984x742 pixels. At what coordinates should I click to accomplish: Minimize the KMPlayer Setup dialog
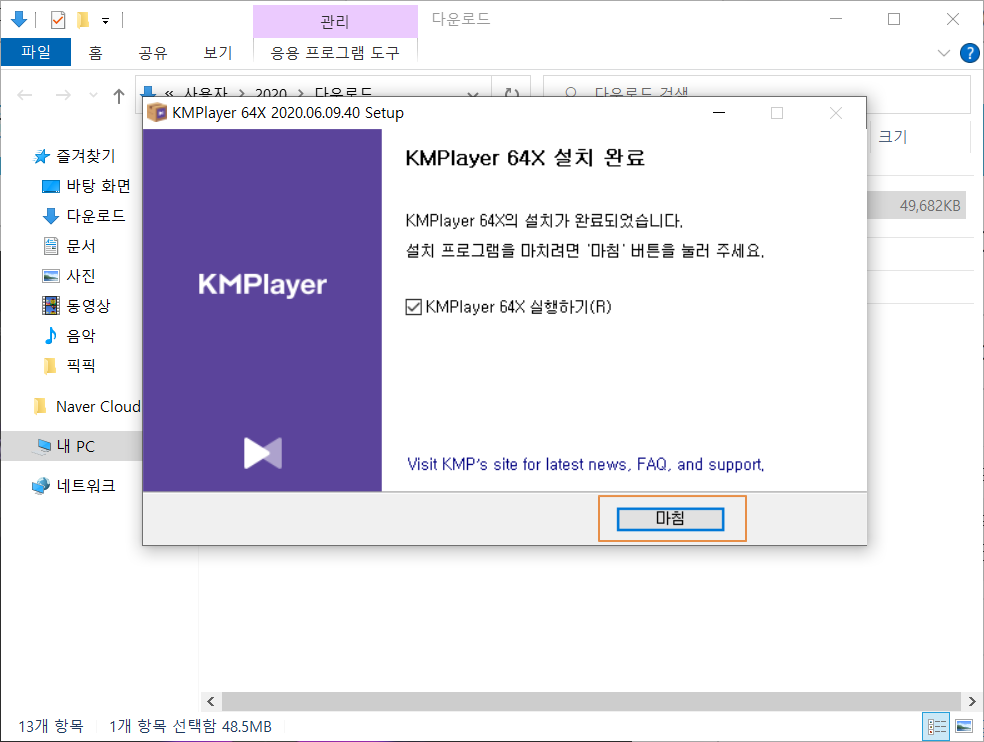click(719, 113)
